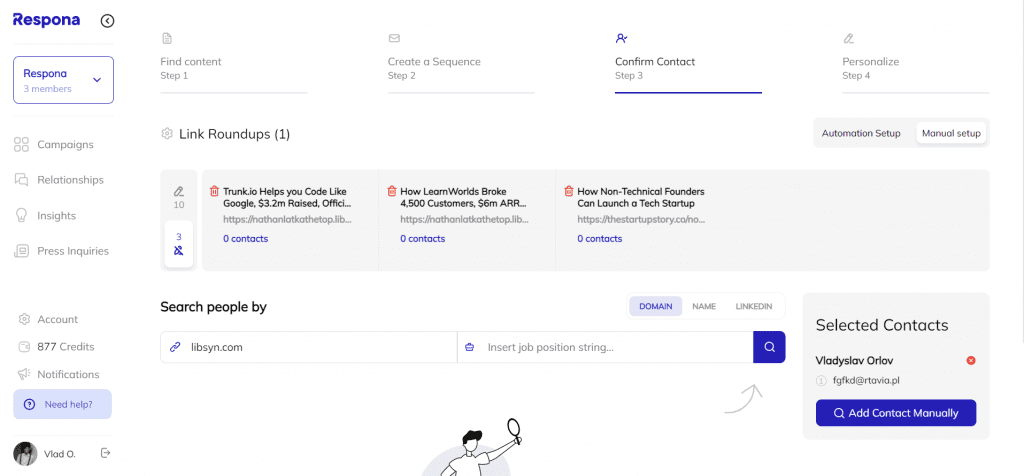Click Add Contact Manually button
Viewport: 1024px width, 476px height.
tap(896, 413)
